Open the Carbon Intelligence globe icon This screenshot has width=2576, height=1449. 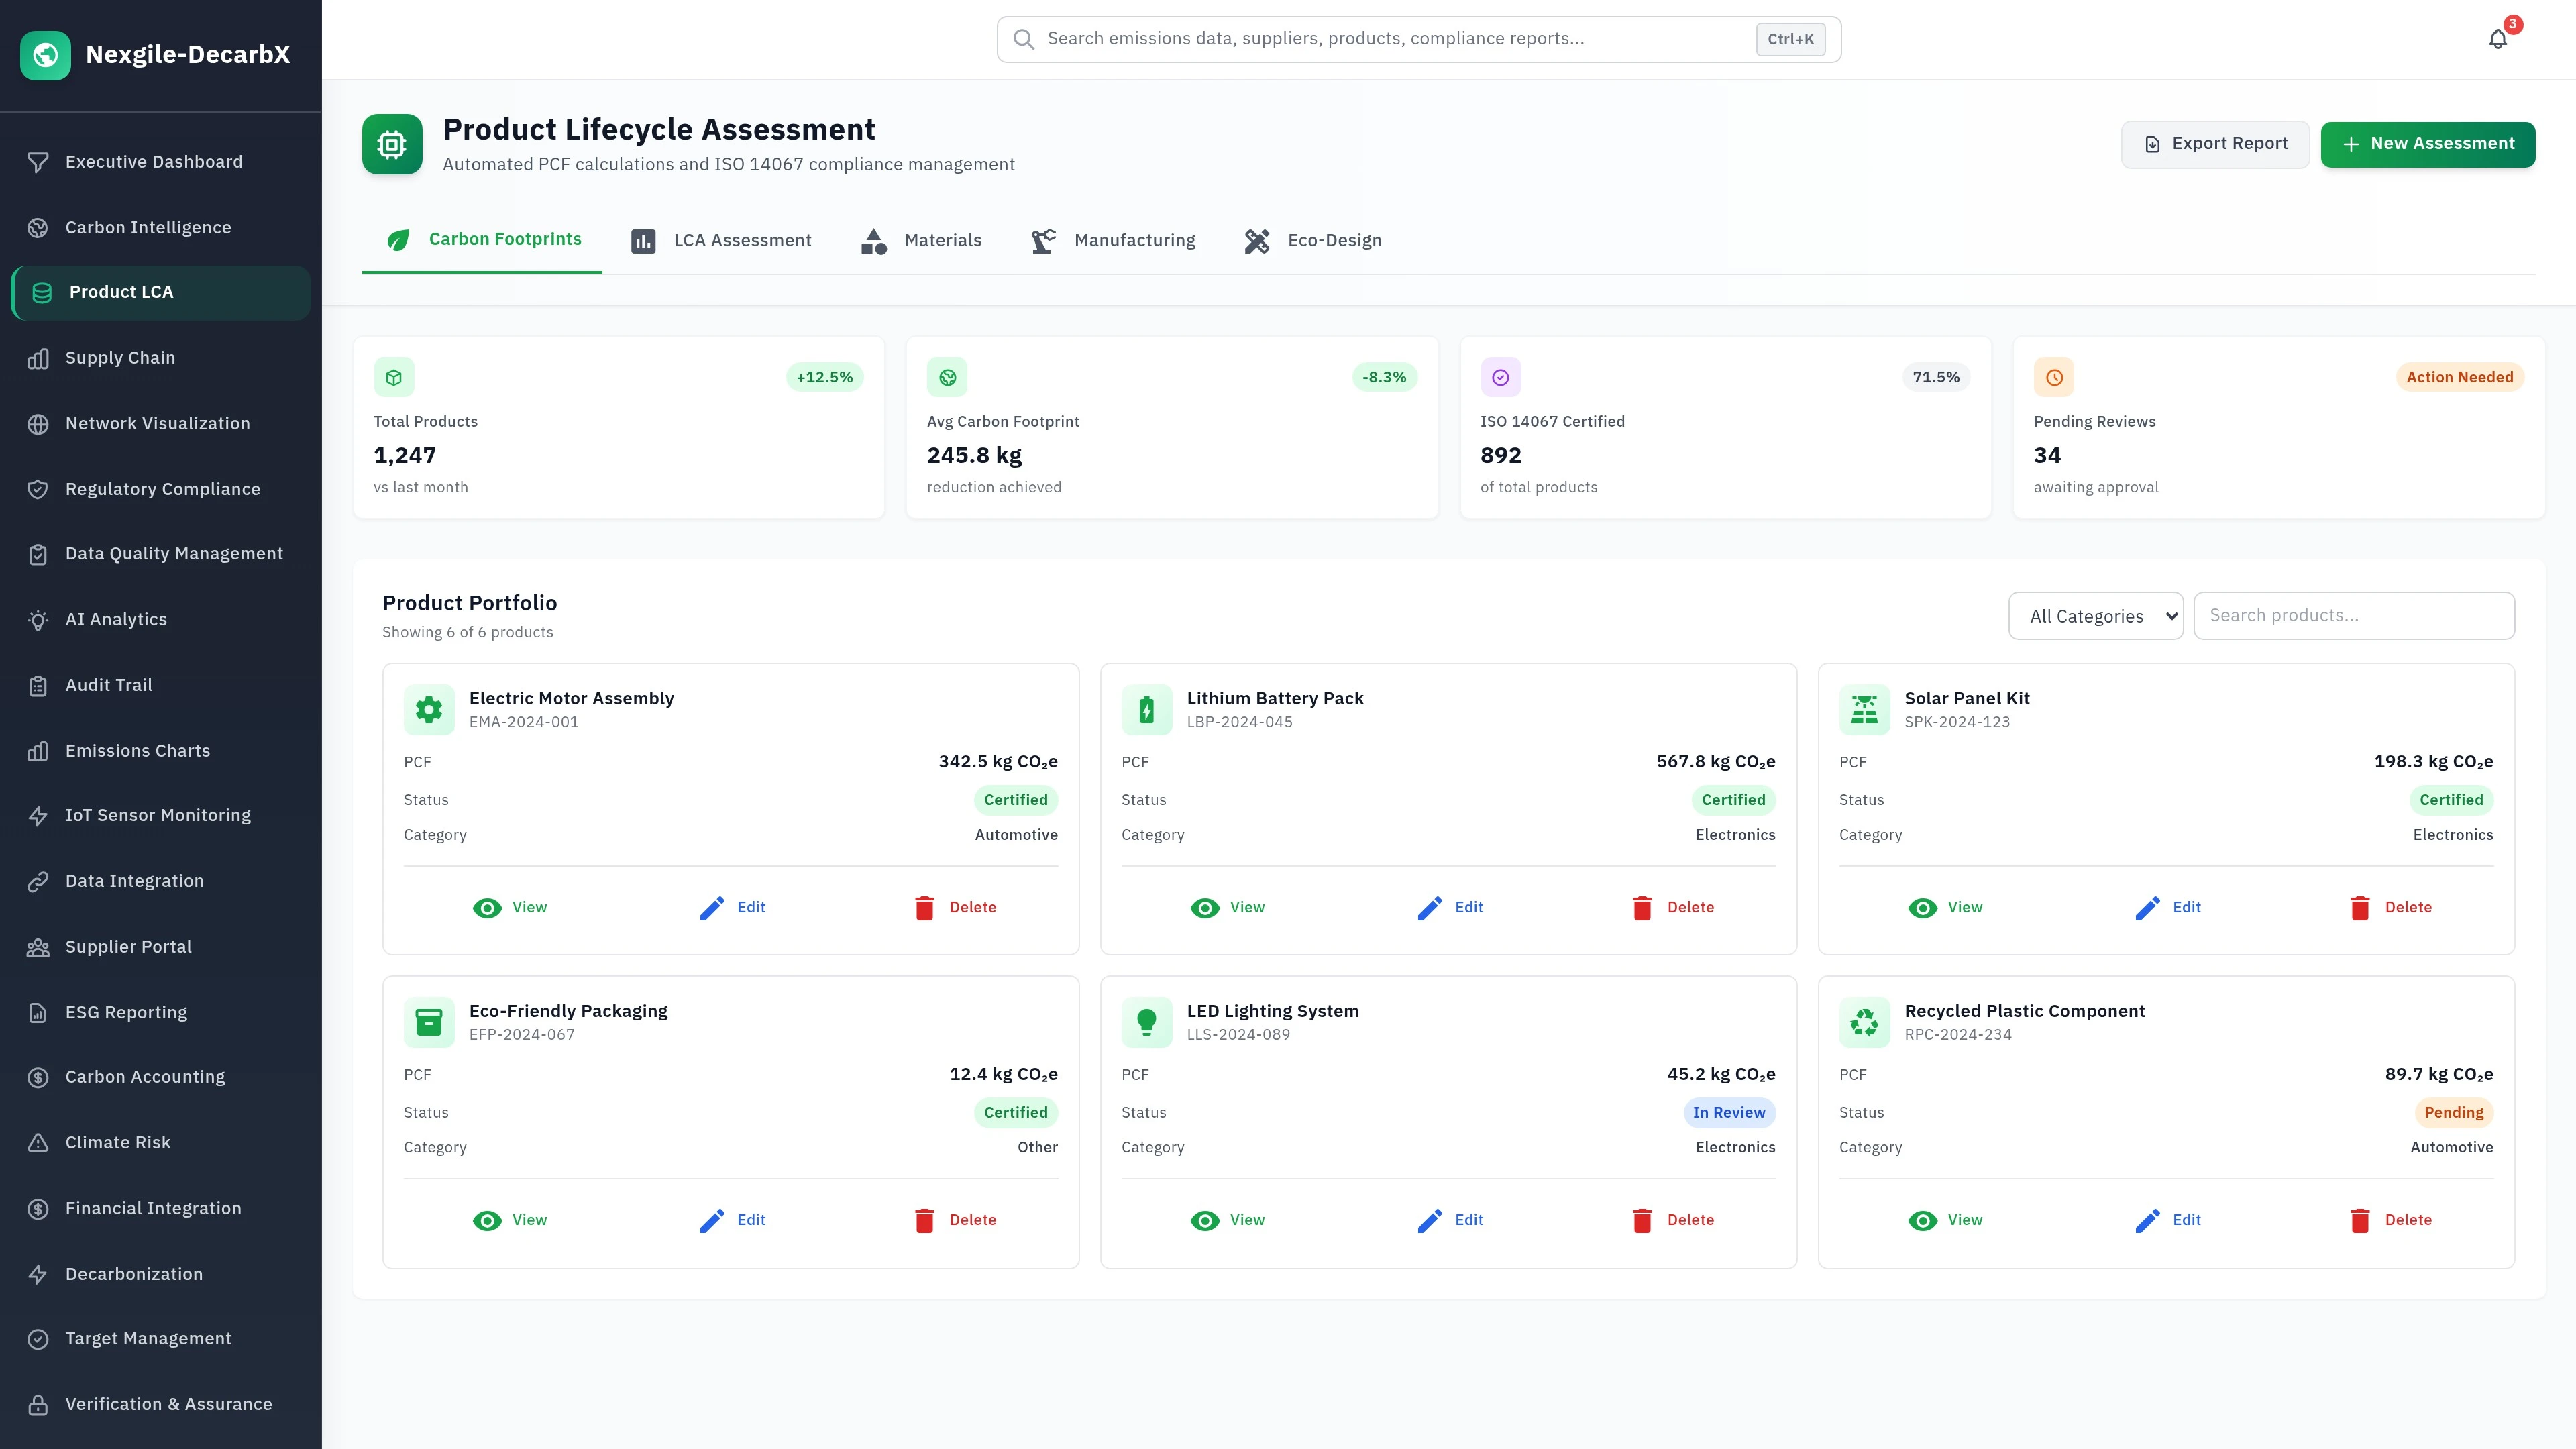38,227
